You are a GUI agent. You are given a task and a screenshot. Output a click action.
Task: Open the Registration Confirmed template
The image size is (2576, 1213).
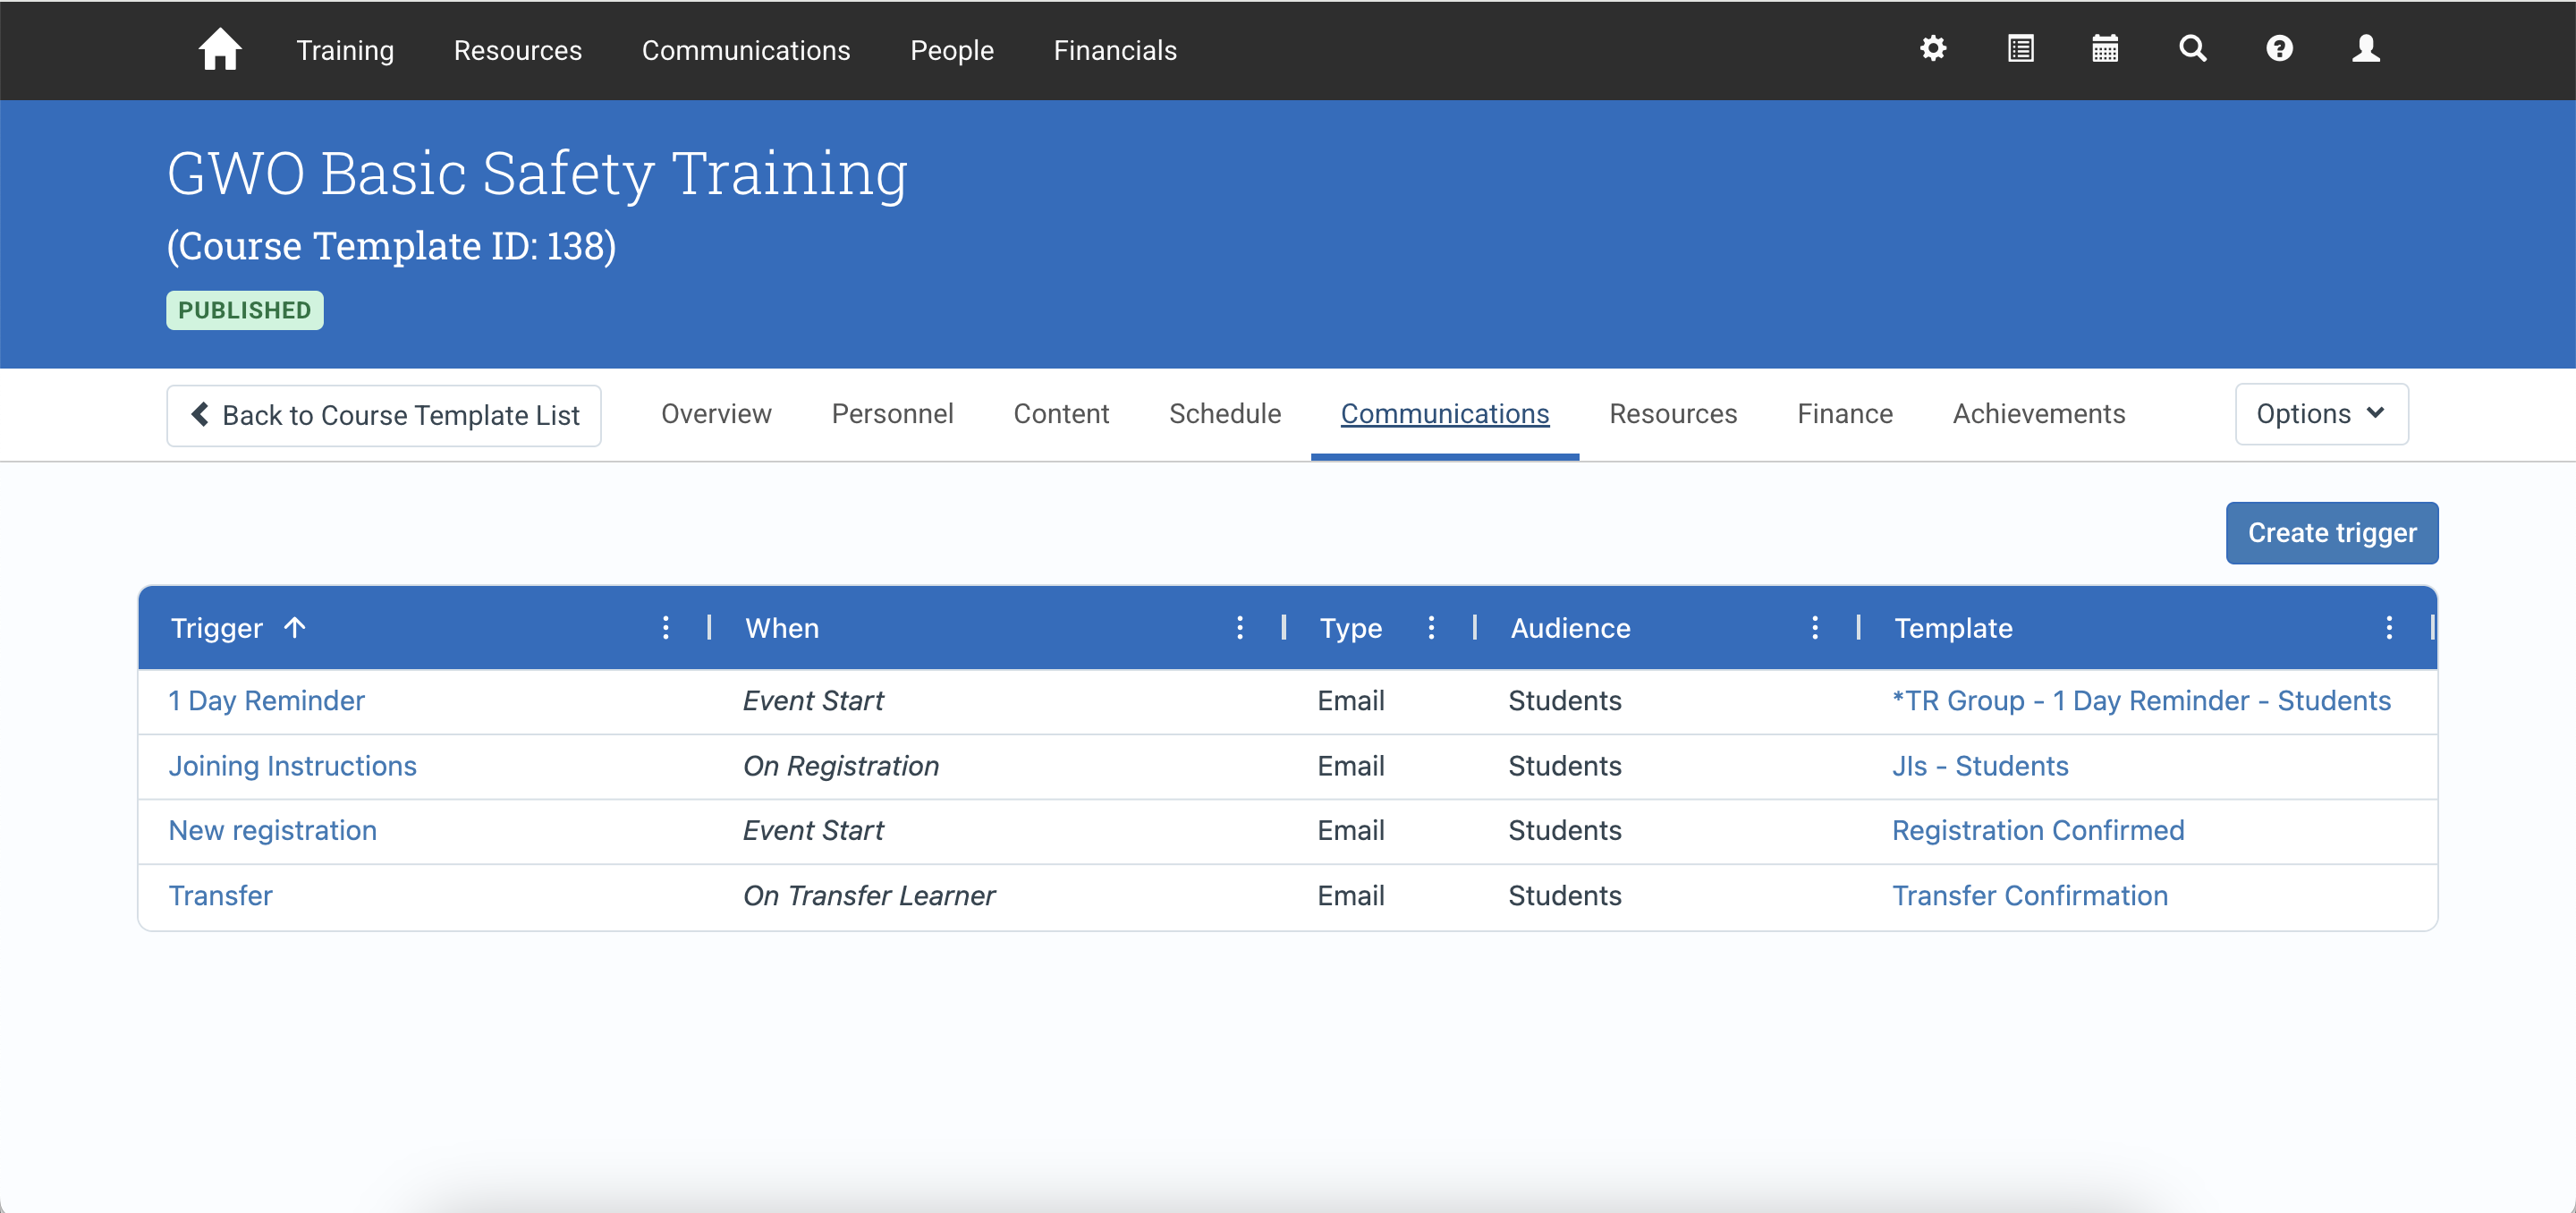click(2037, 831)
